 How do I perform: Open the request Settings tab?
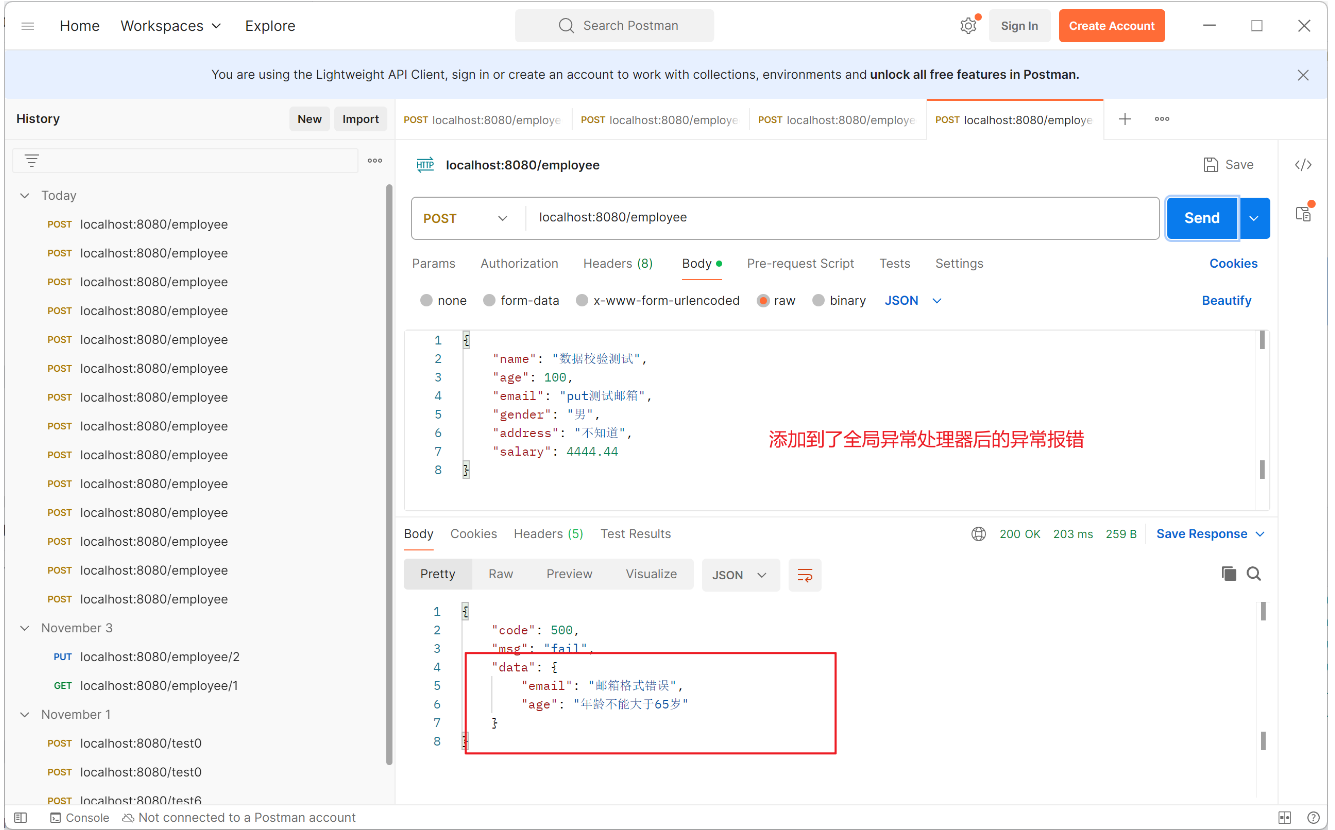(x=959, y=264)
